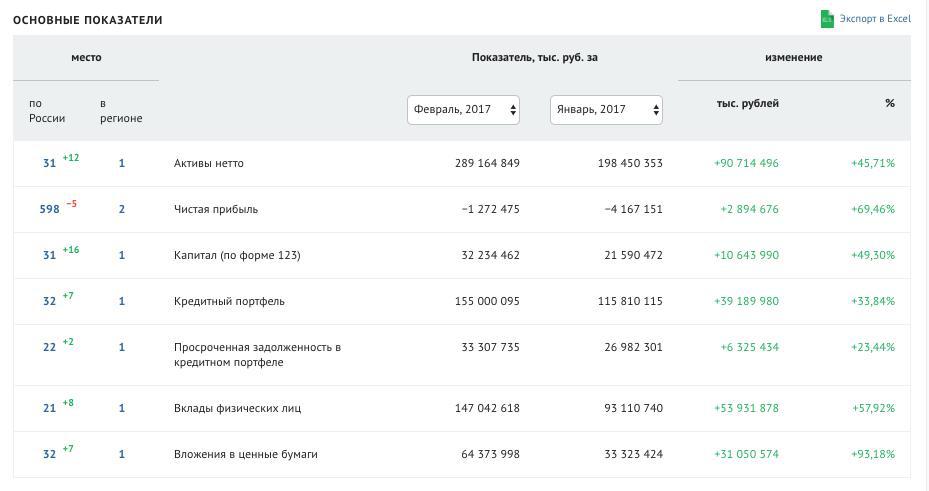Click the Активы нетто row label
This screenshot has width=929, height=491.
pos(209,163)
